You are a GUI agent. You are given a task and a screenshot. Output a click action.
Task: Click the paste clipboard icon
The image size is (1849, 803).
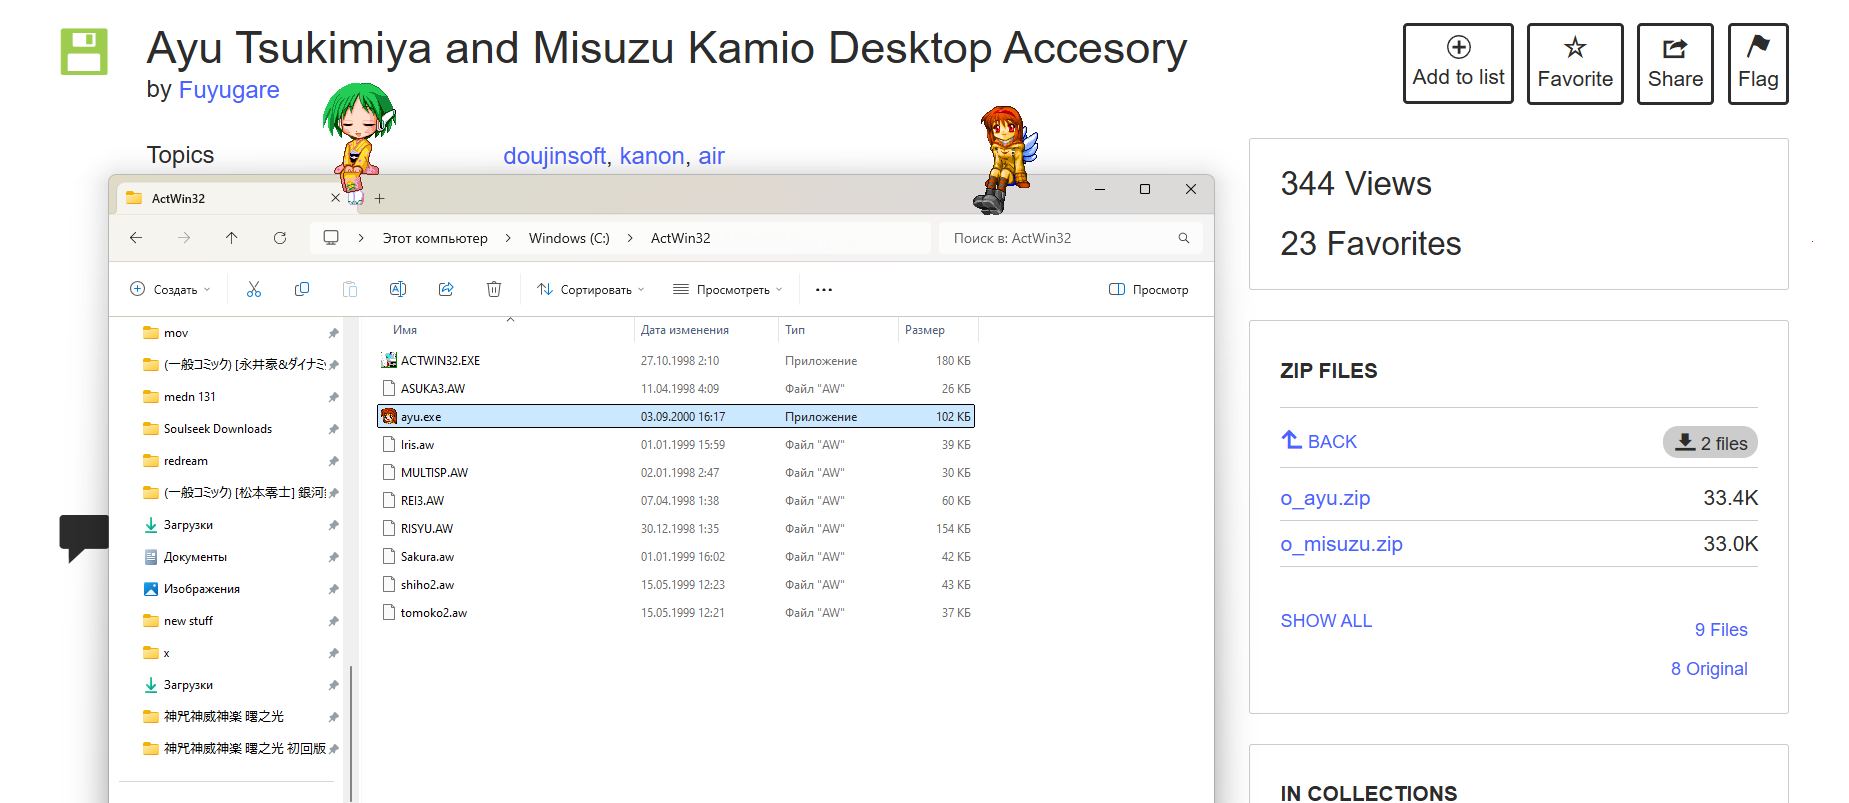pos(350,289)
